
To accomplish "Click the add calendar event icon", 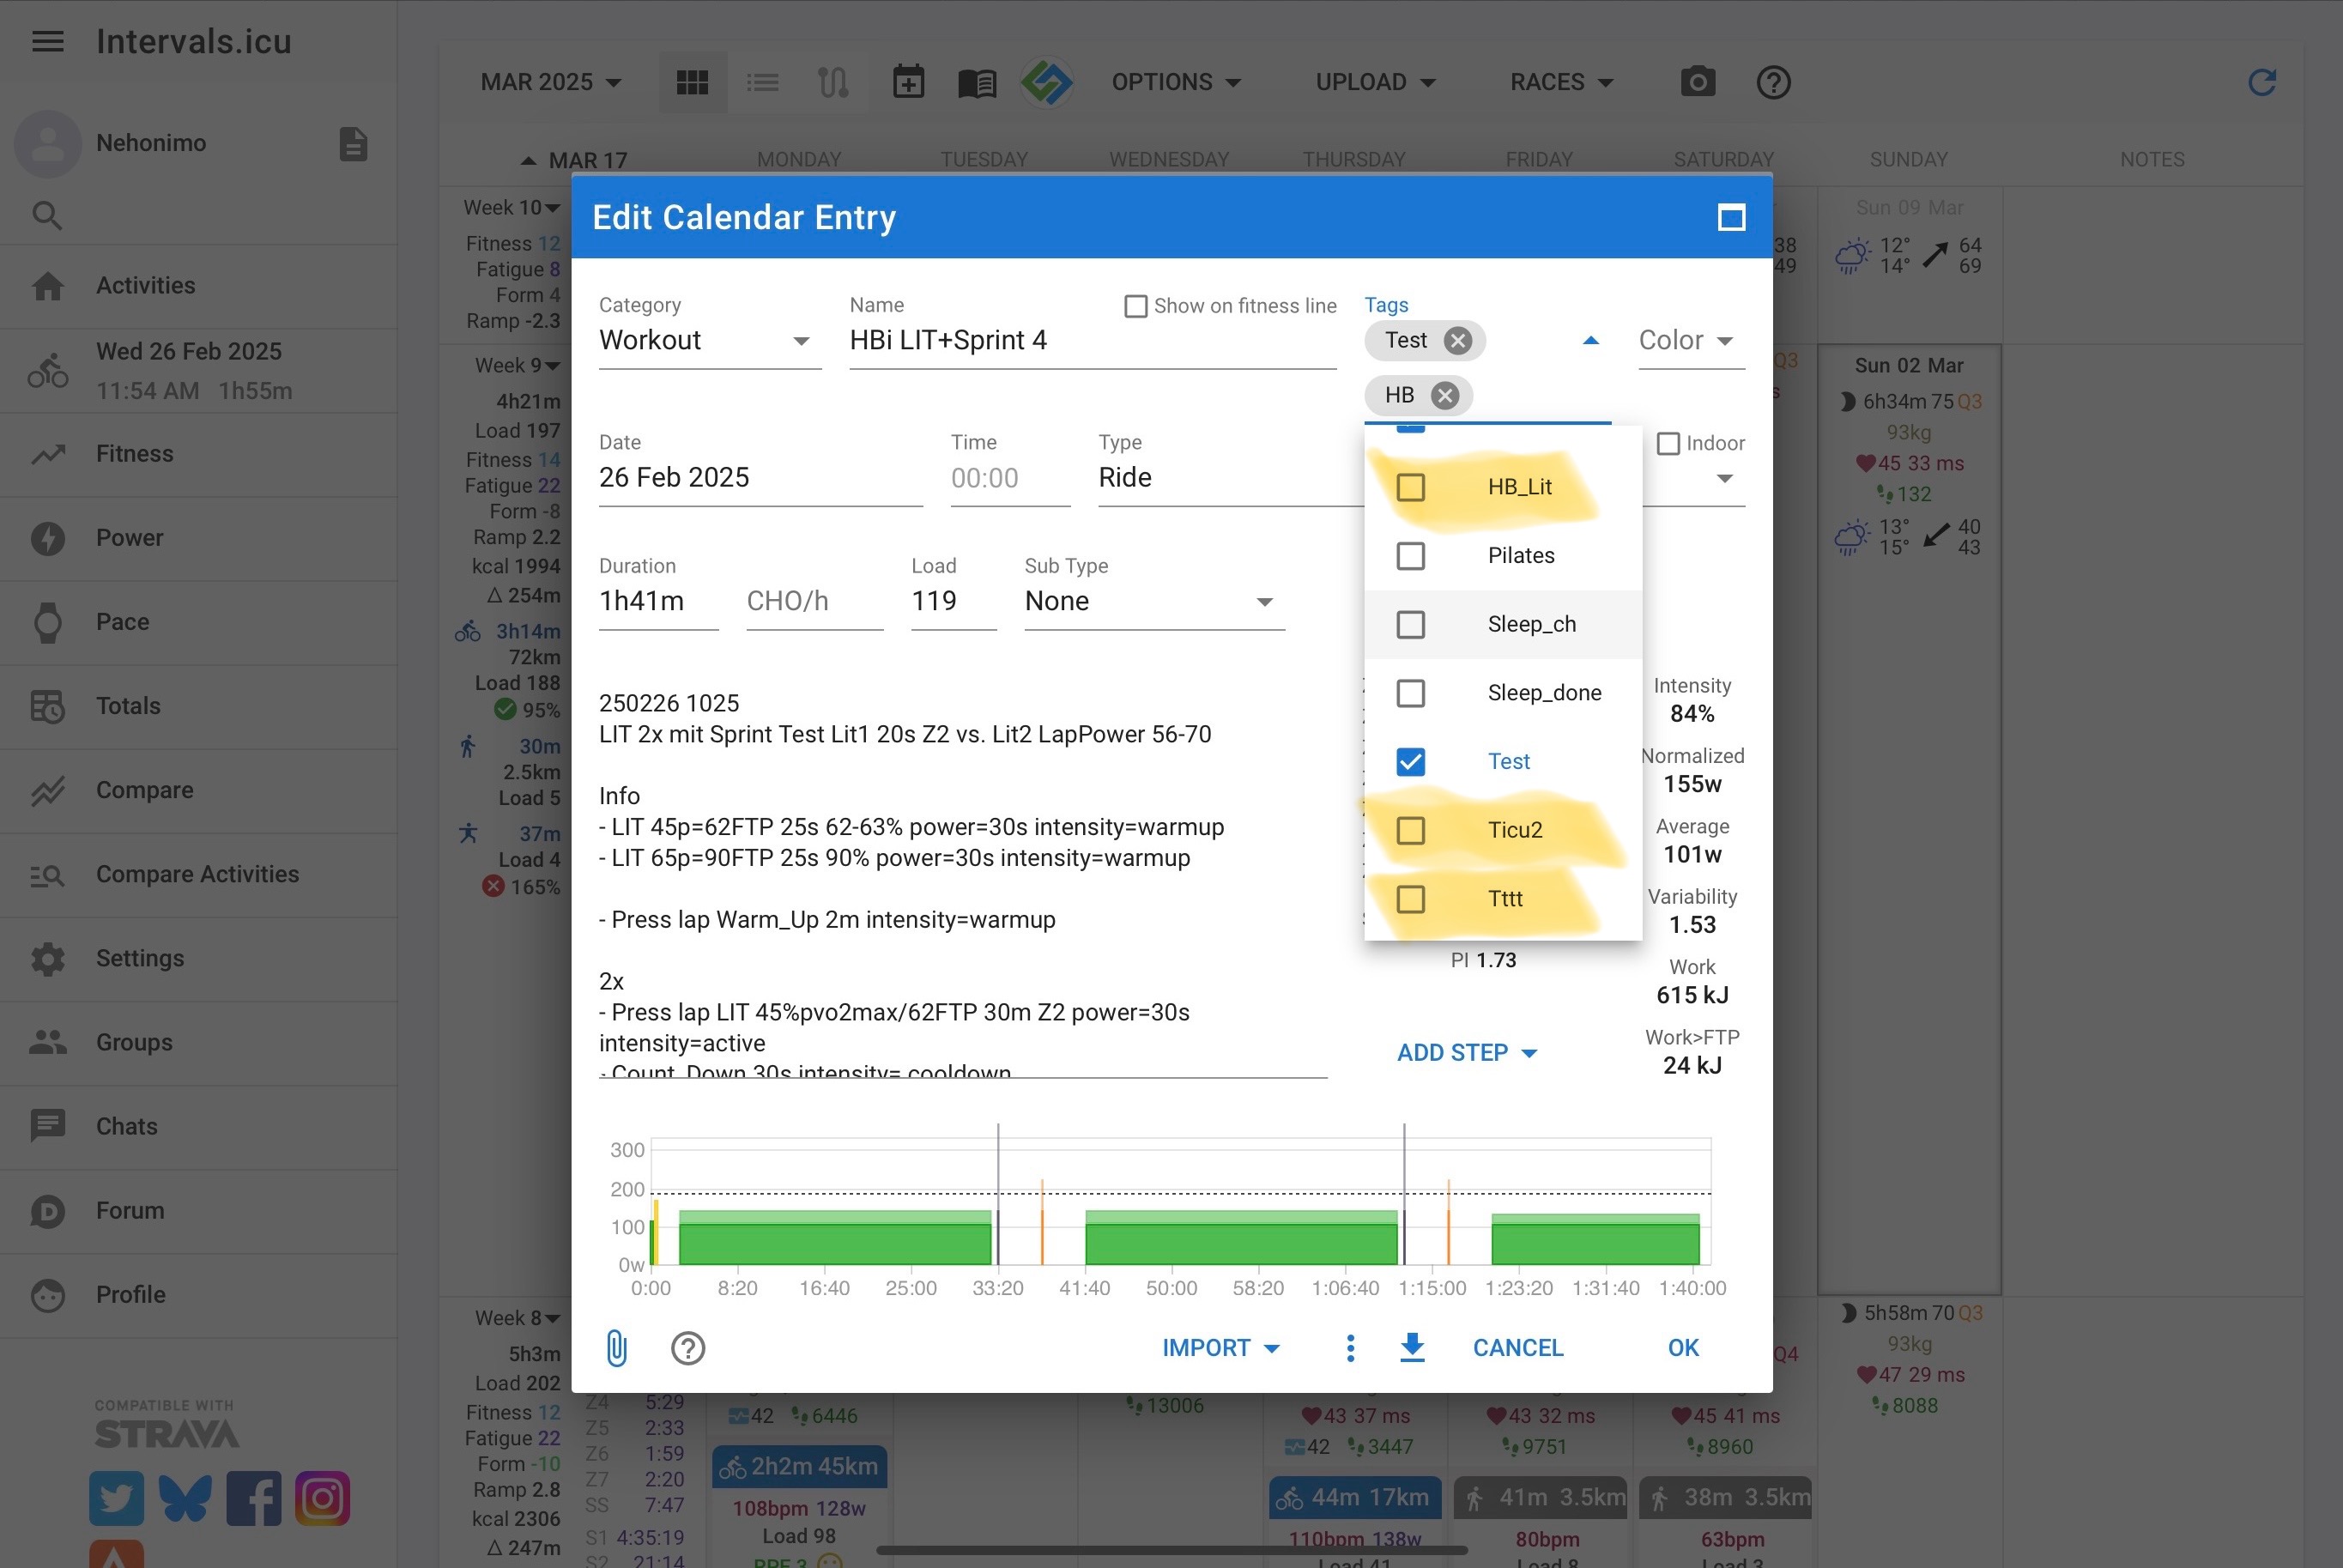I will pyautogui.click(x=908, y=82).
